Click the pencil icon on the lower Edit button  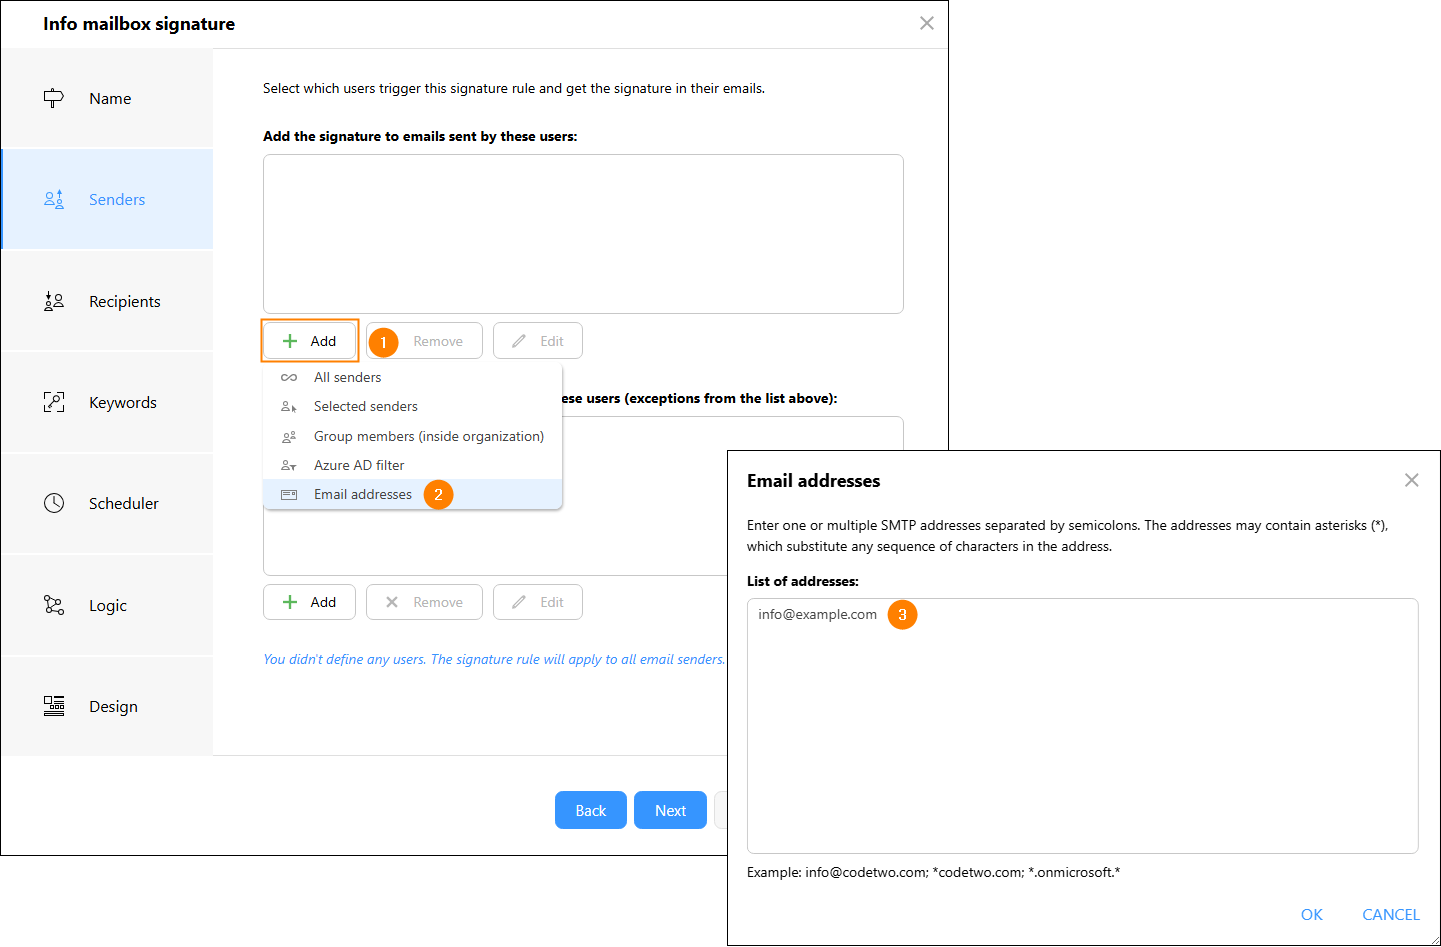(519, 602)
